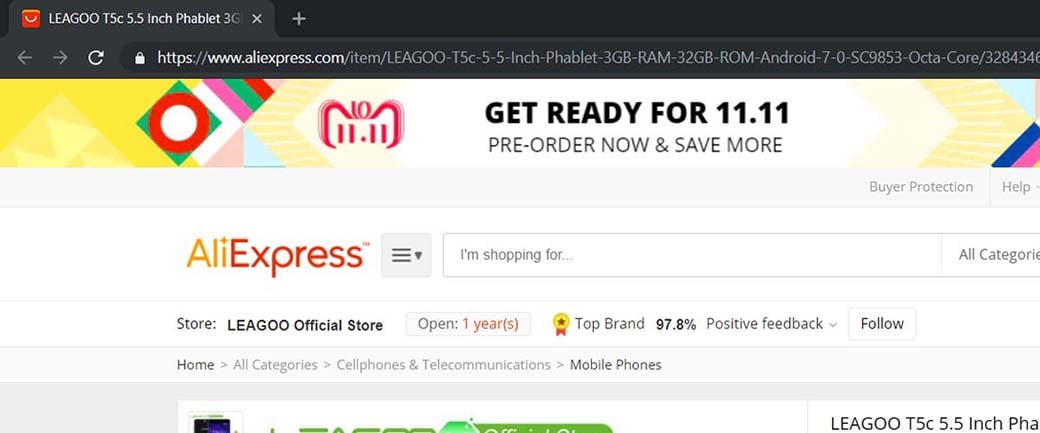The image size is (1040, 433).
Task: Click the AliExpress logo
Action: click(x=277, y=255)
